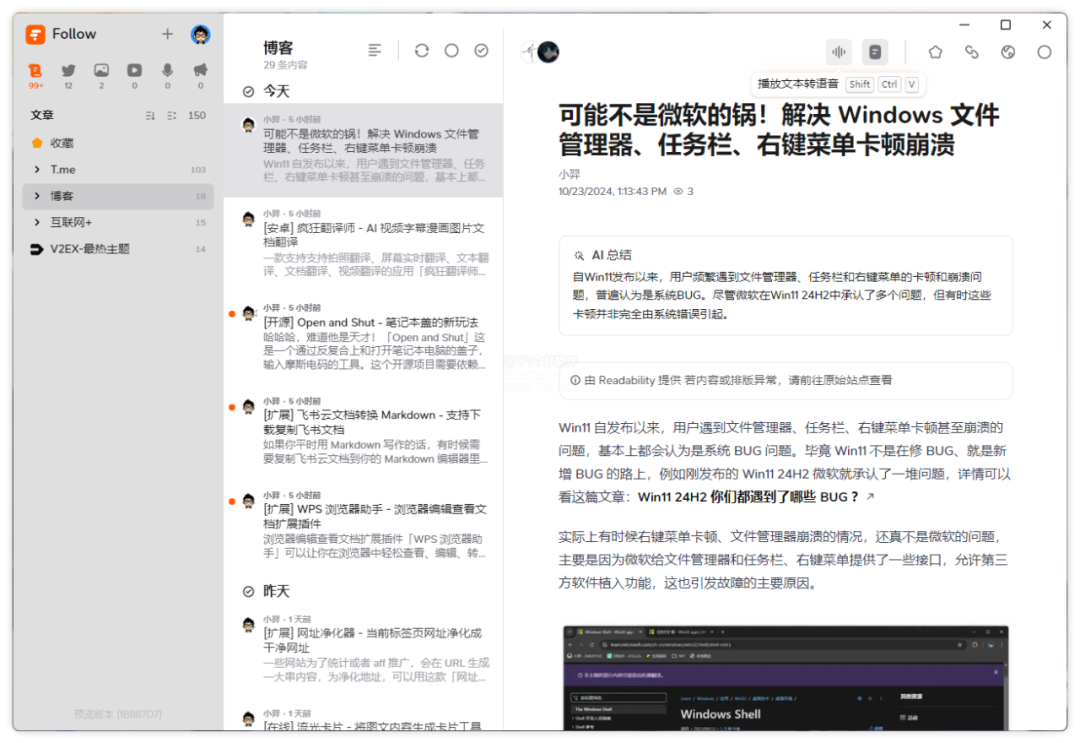Viewport: 1080px width, 743px height.
Task: Add a new feed with plus icon
Action: 167,34
